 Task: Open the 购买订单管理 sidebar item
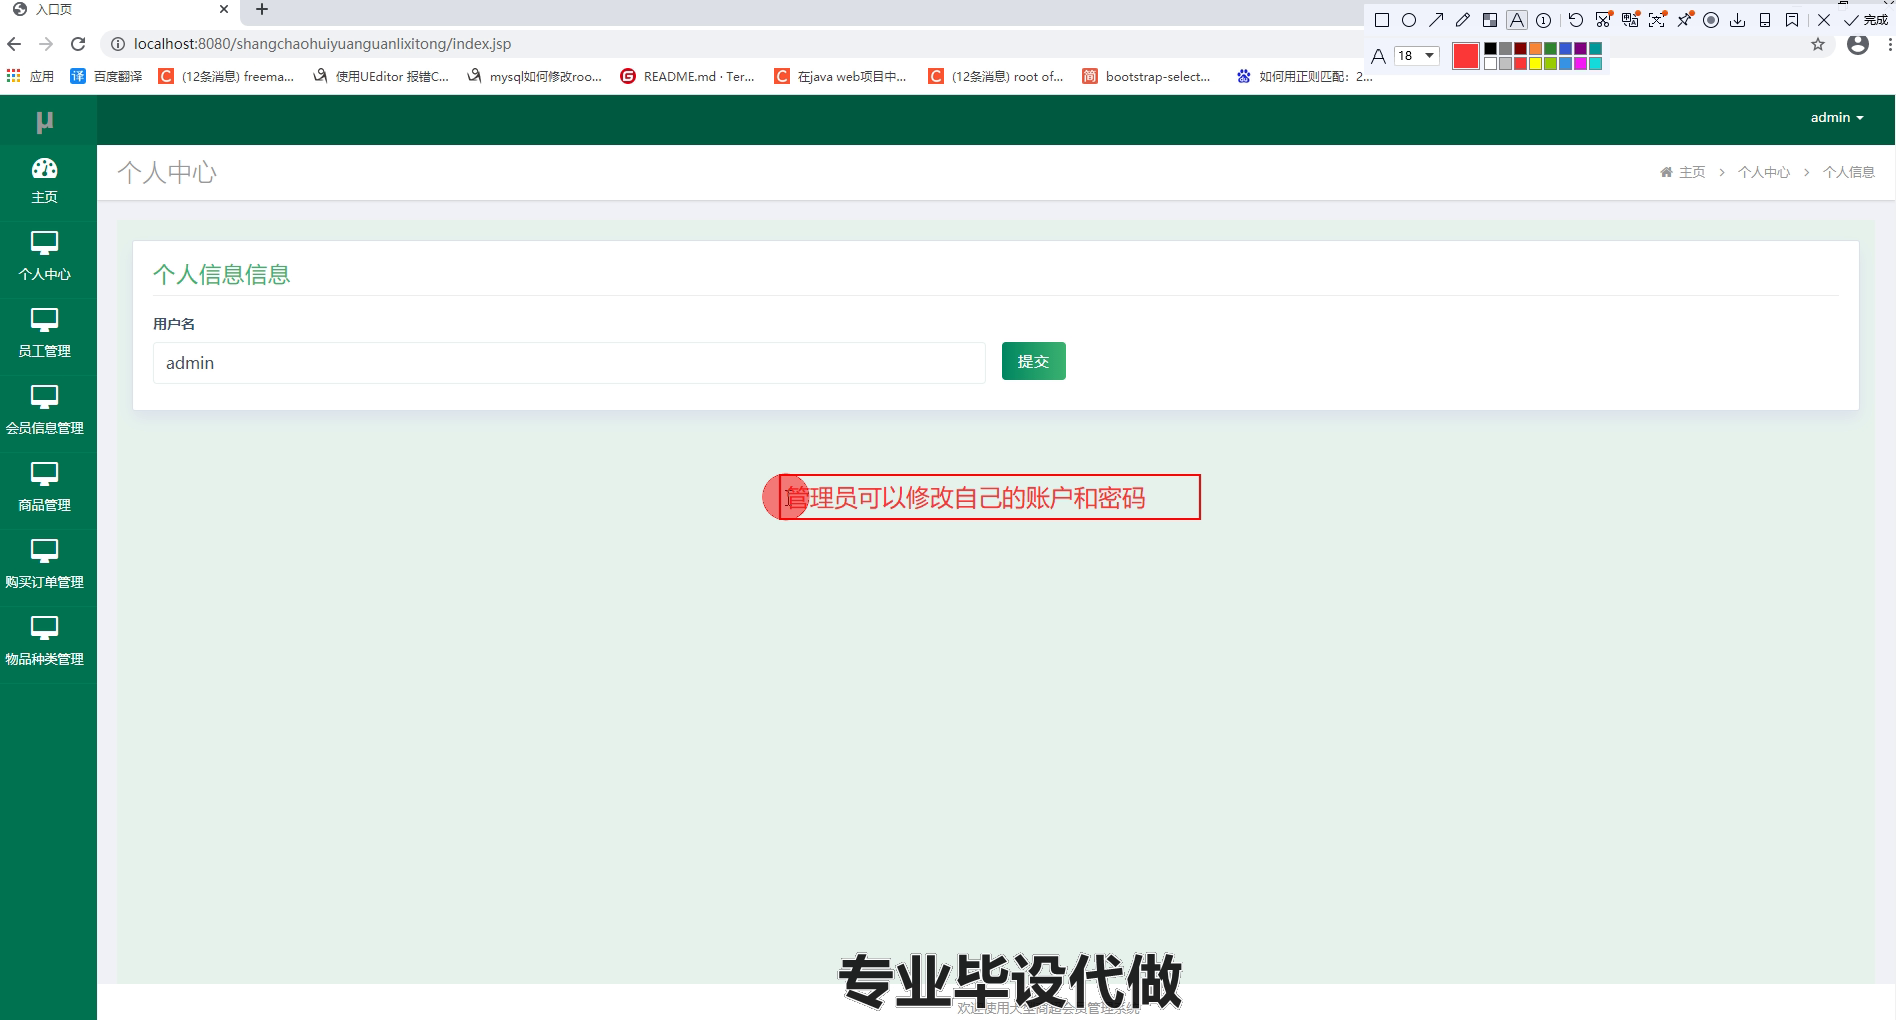click(x=45, y=565)
